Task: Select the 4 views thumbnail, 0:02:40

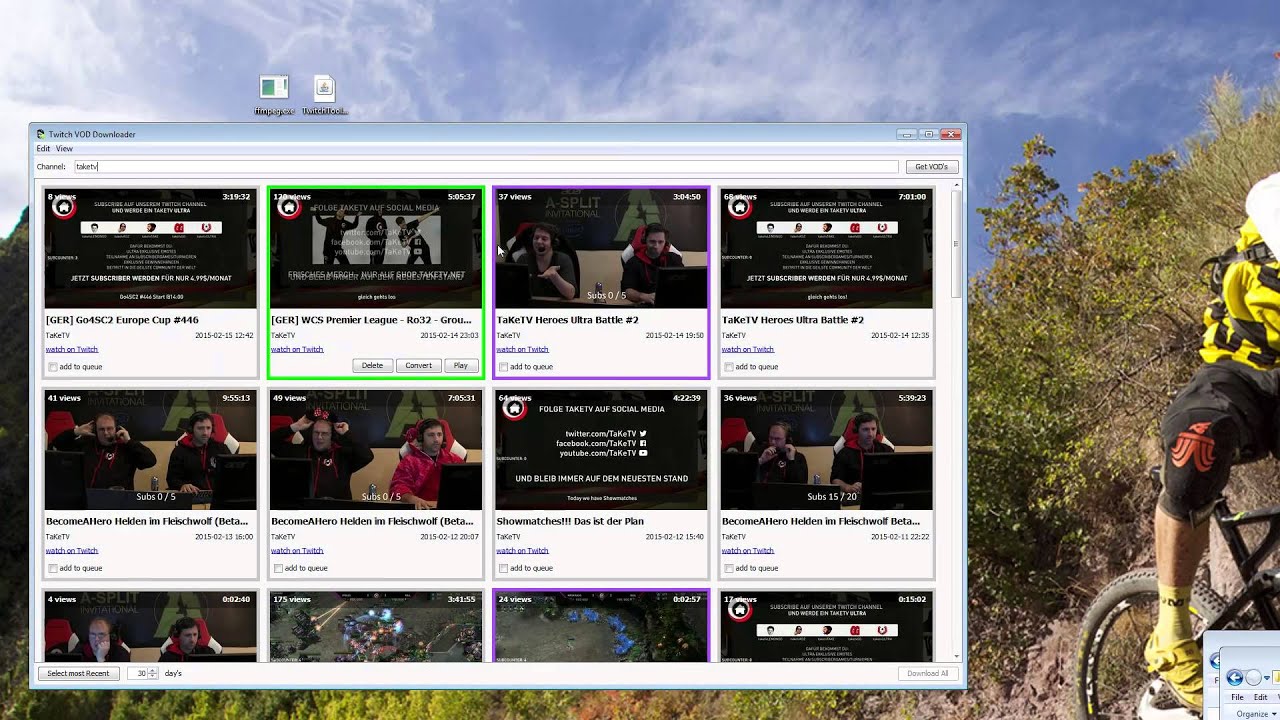Action: [150, 626]
